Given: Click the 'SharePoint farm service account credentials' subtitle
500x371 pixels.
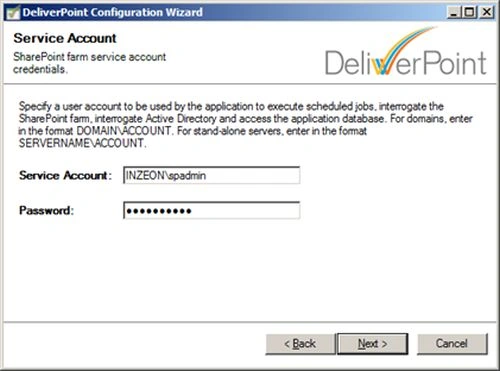Looking at the screenshot, I should 89,63.
